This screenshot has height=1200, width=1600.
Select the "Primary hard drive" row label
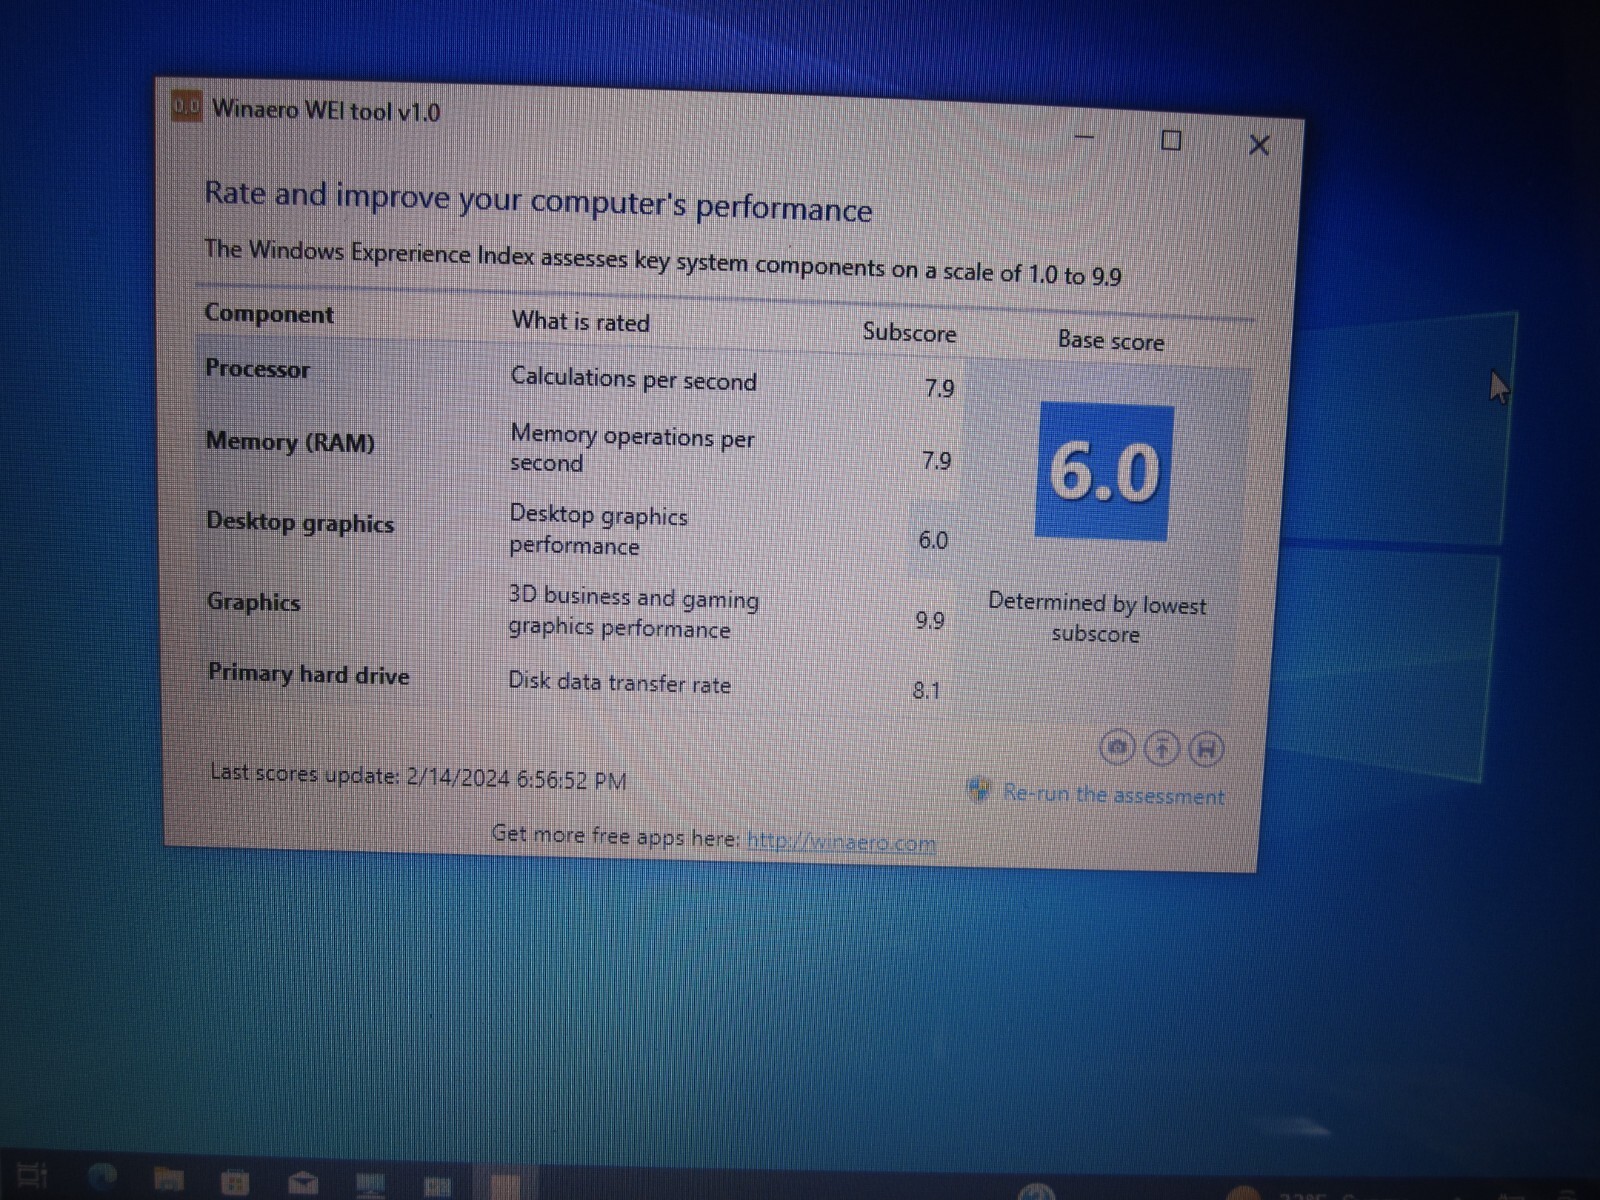pos(308,674)
